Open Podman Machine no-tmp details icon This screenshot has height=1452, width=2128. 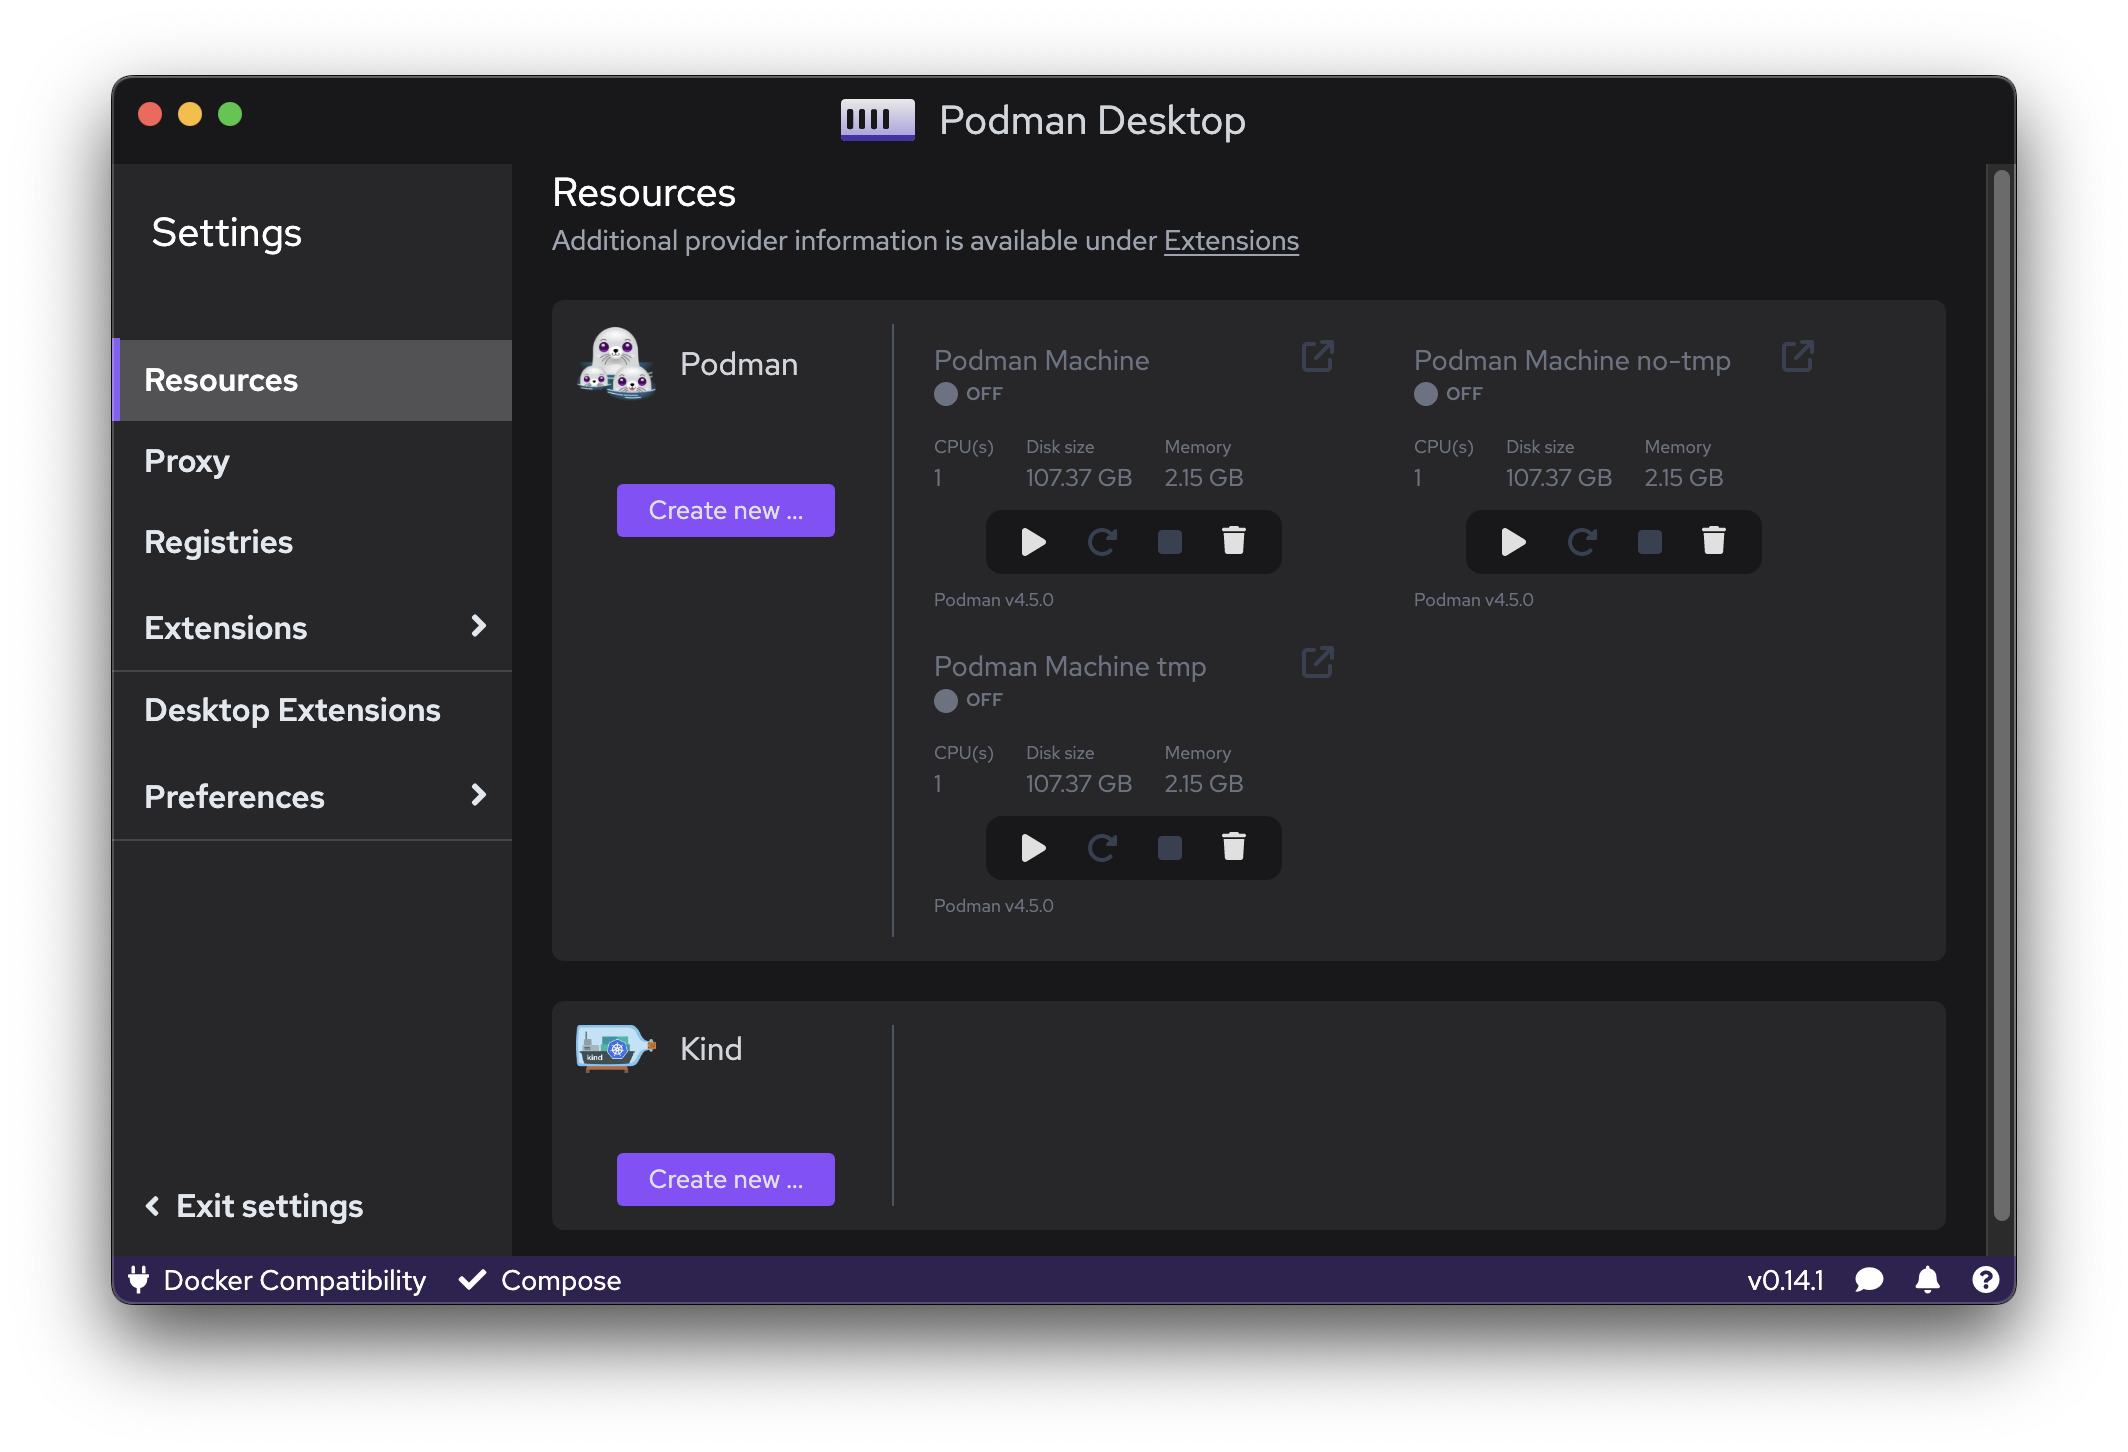[1797, 356]
